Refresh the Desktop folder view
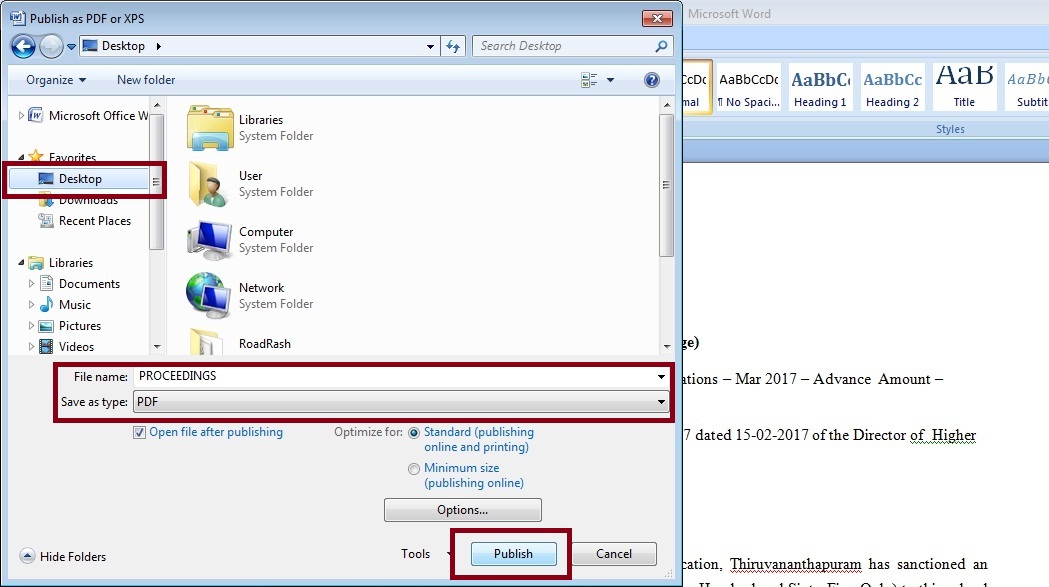Screen dimensions: 1049x587 453,46
